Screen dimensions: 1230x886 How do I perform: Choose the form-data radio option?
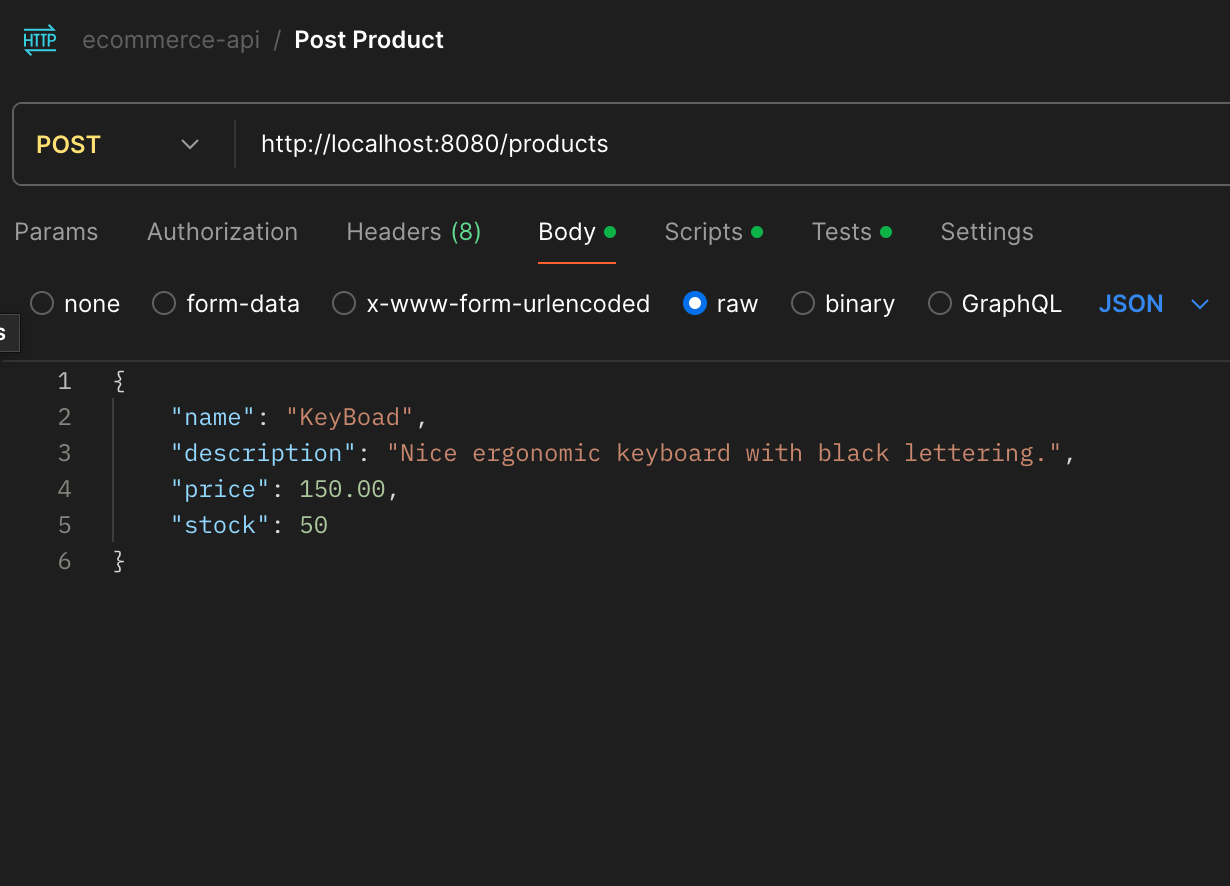pyautogui.click(x=164, y=304)
